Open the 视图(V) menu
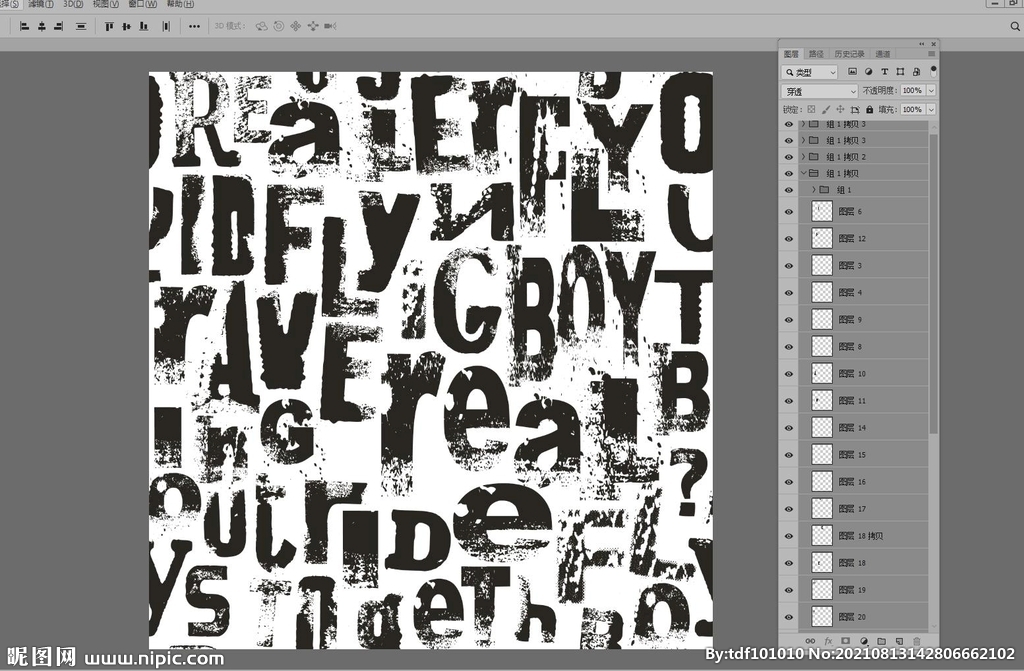This screenshot has height=671, width=1024. tap(106, 4)
